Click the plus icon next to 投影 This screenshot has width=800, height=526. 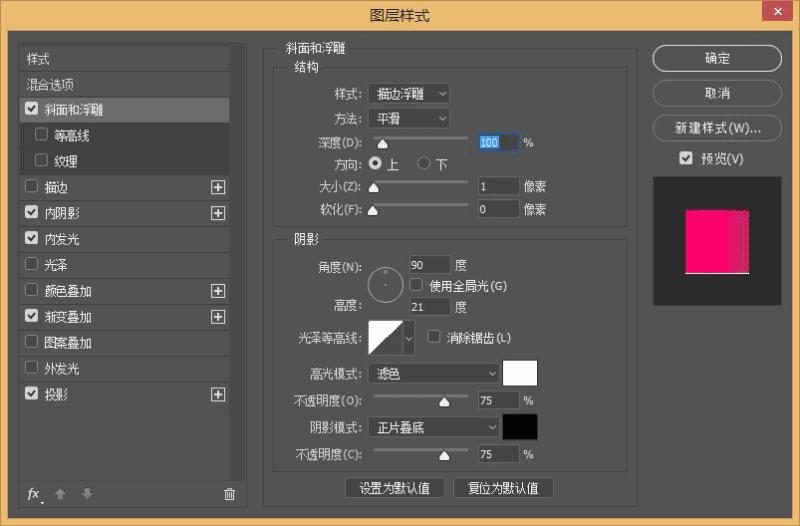tap(218, 394)
